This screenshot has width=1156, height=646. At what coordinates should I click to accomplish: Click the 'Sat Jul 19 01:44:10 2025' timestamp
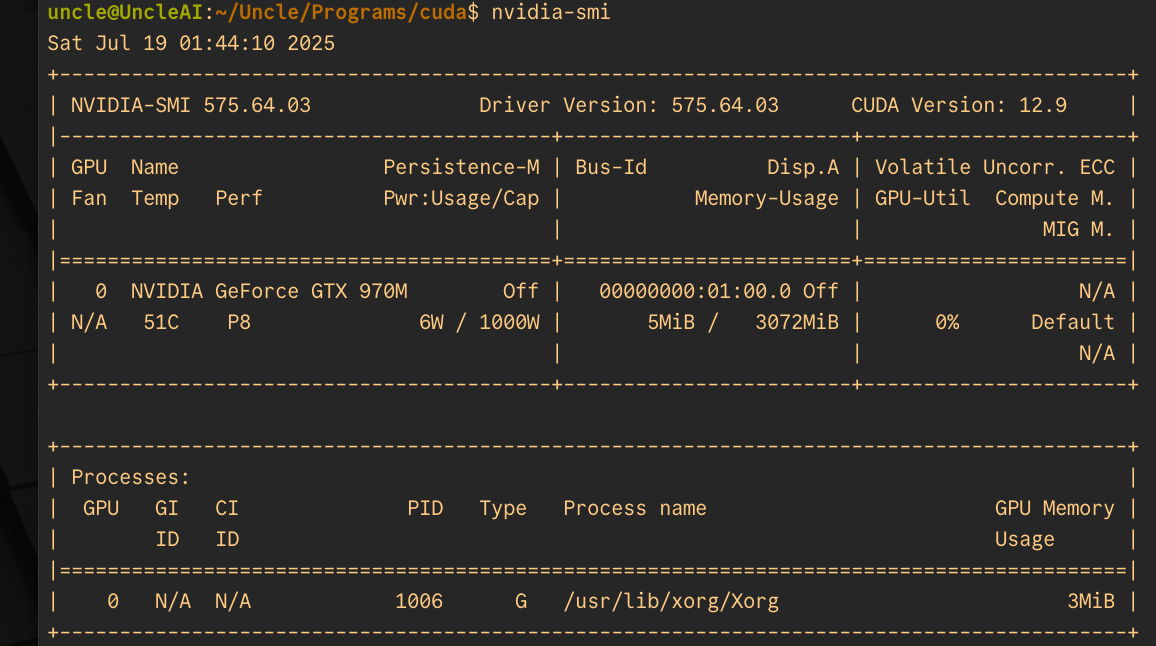pyautogui.click(x=191, y=44)
